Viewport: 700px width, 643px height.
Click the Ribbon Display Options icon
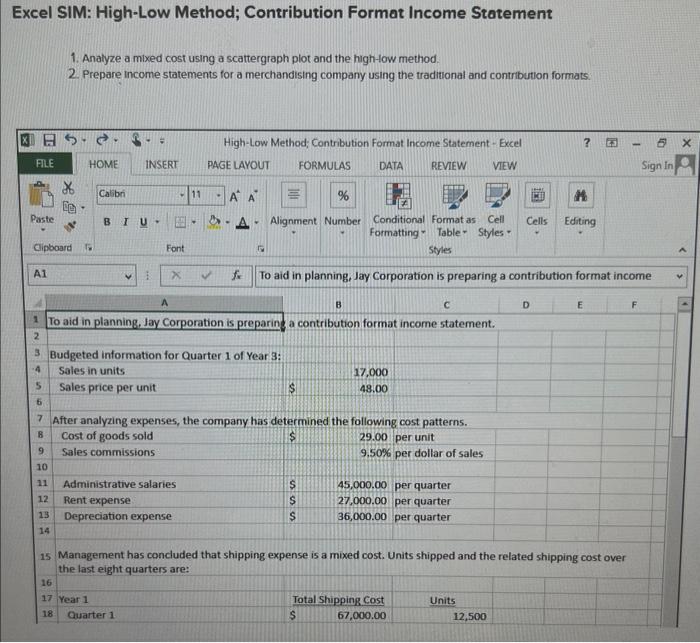click(x=612, y=143)
